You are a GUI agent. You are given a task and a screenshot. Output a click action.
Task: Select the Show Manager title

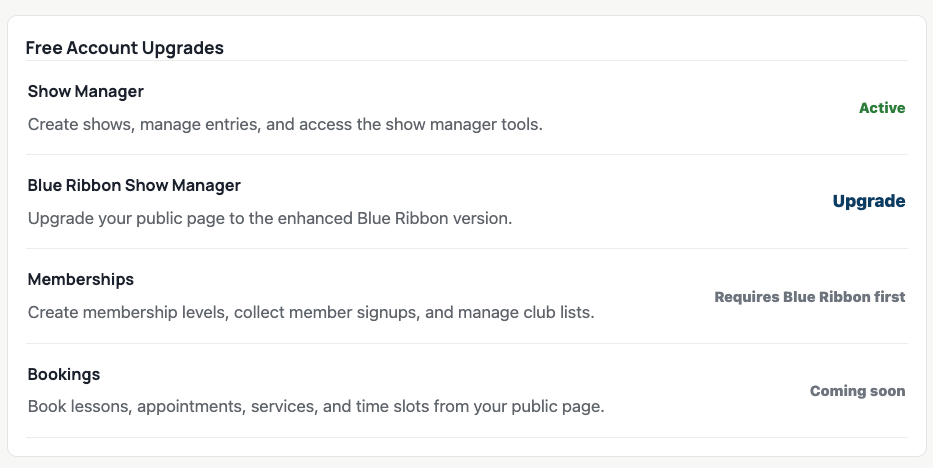(x=86, y=91)
